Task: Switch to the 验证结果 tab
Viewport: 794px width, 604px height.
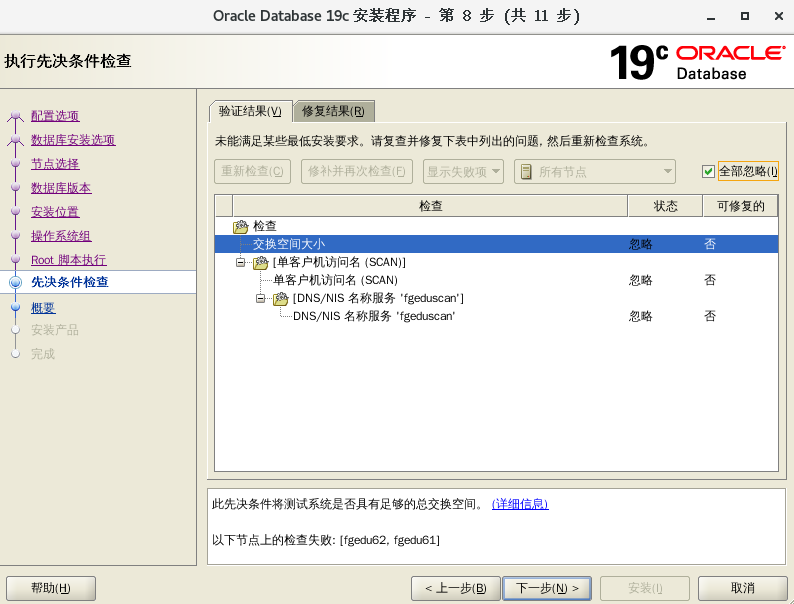Action: point(250,111)
